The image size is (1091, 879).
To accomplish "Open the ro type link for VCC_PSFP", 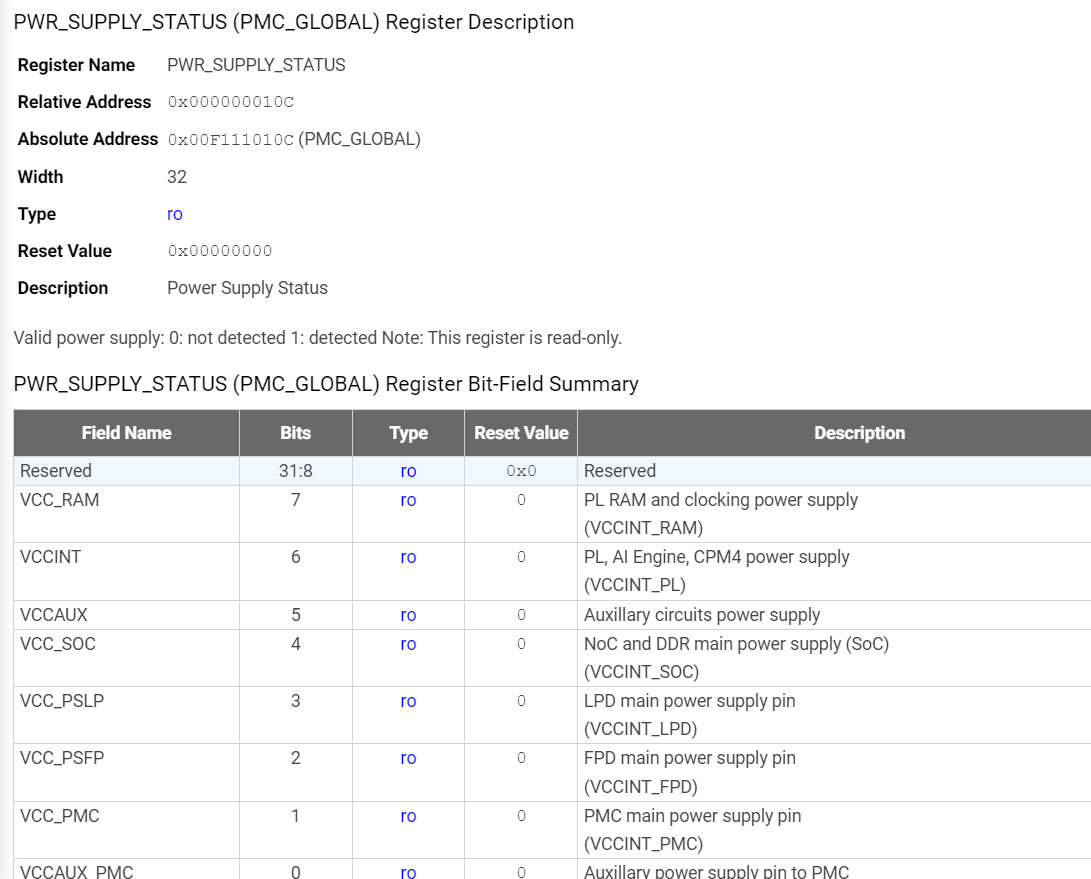I will pyautogui.click(x=407, y=758).
